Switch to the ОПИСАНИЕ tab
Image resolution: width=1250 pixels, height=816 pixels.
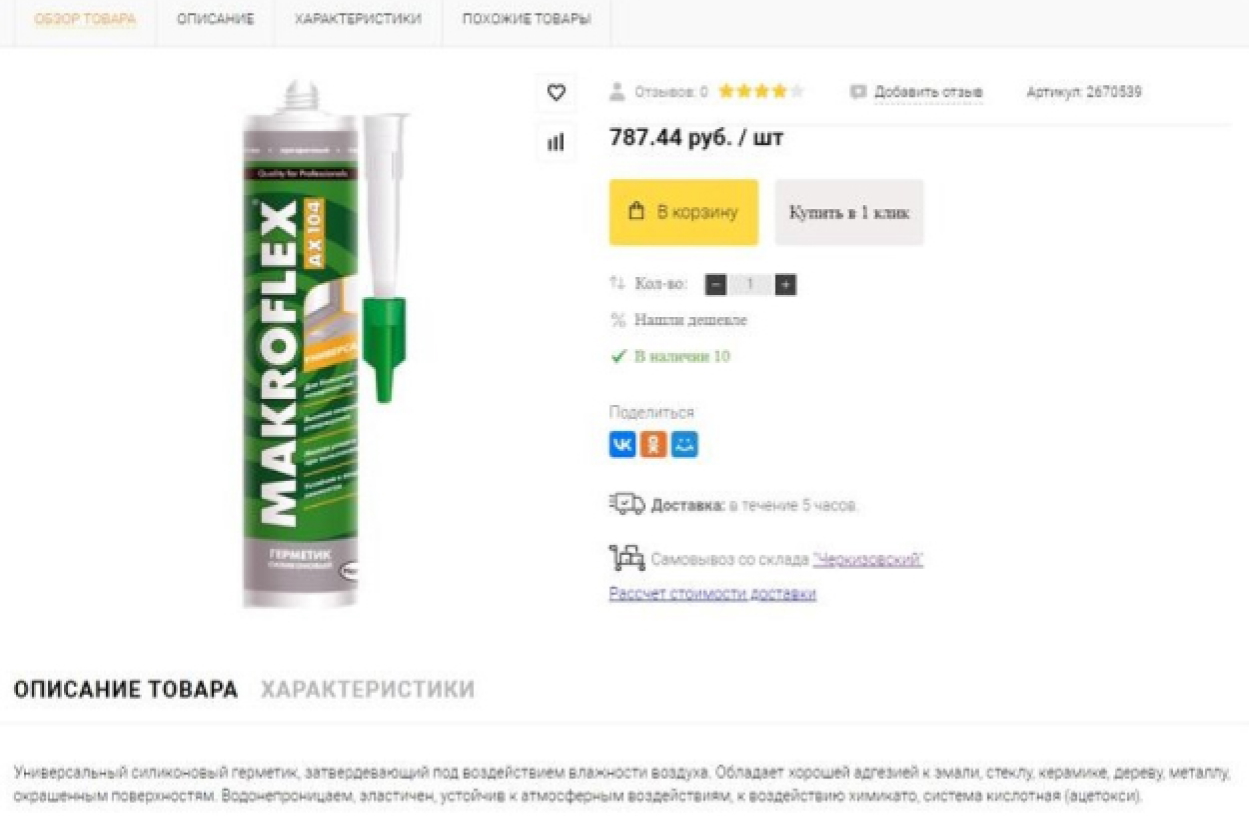tap(215, 19)
